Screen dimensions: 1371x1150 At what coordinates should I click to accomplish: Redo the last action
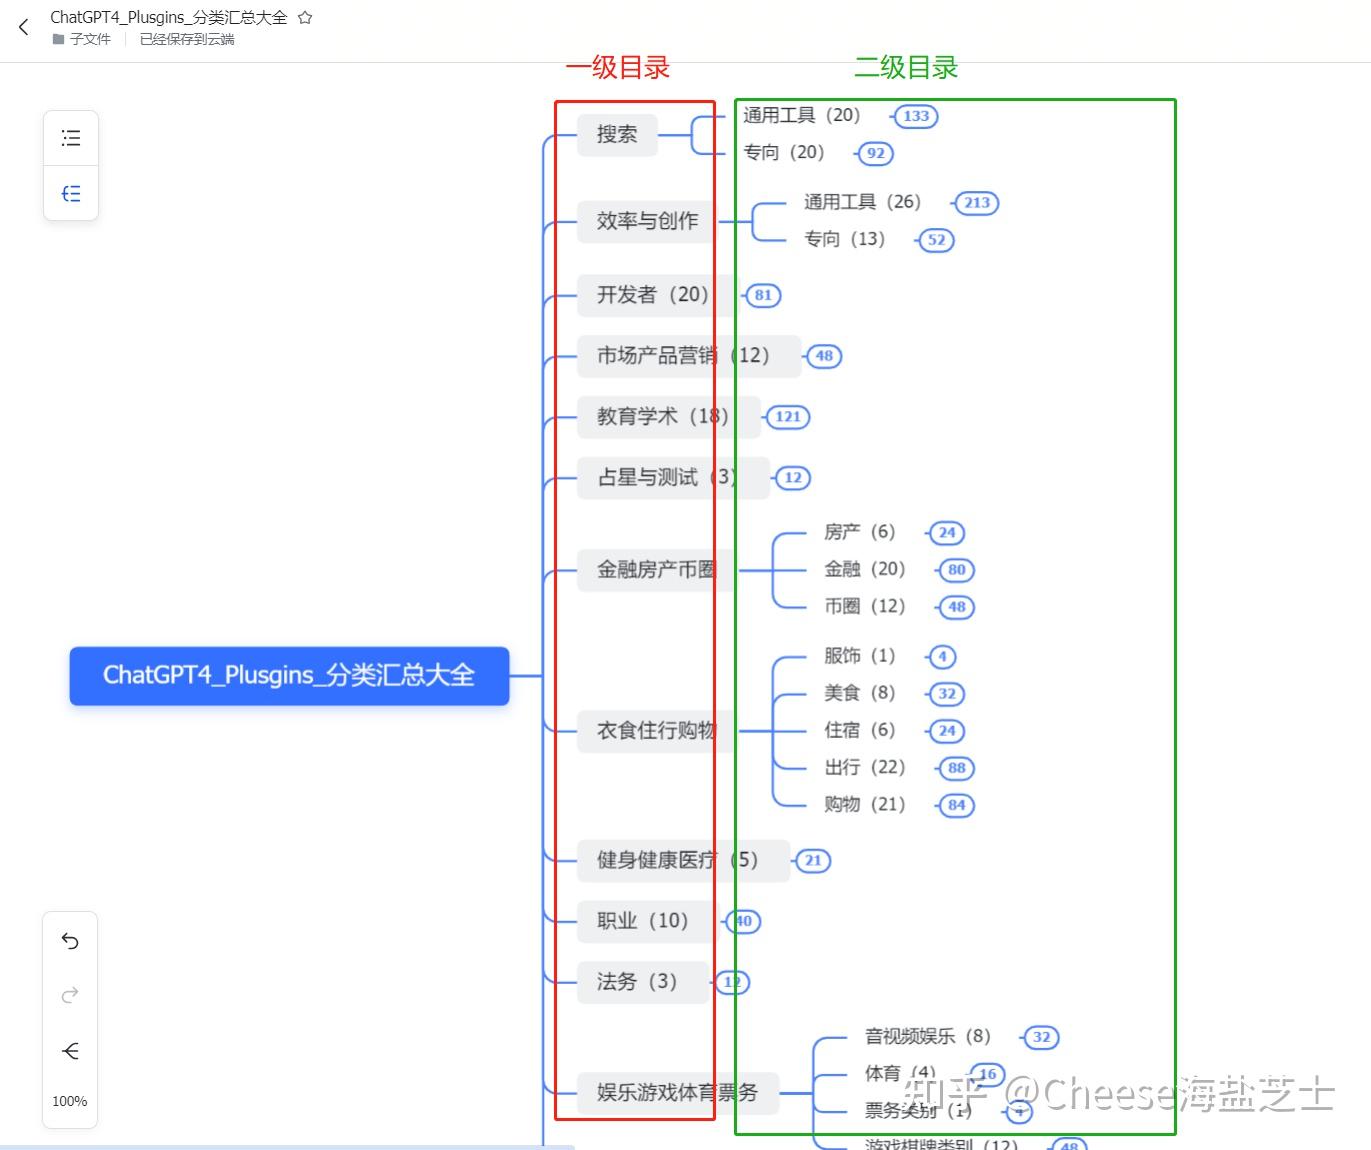coord(70,995)
